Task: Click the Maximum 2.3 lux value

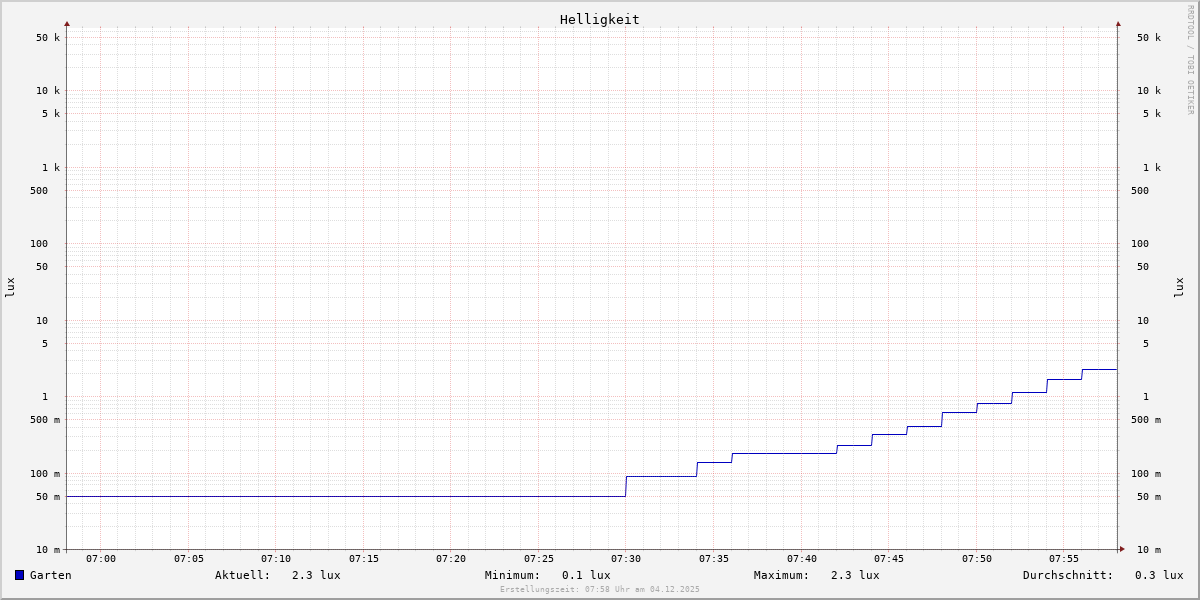Action: coord(854,575)
